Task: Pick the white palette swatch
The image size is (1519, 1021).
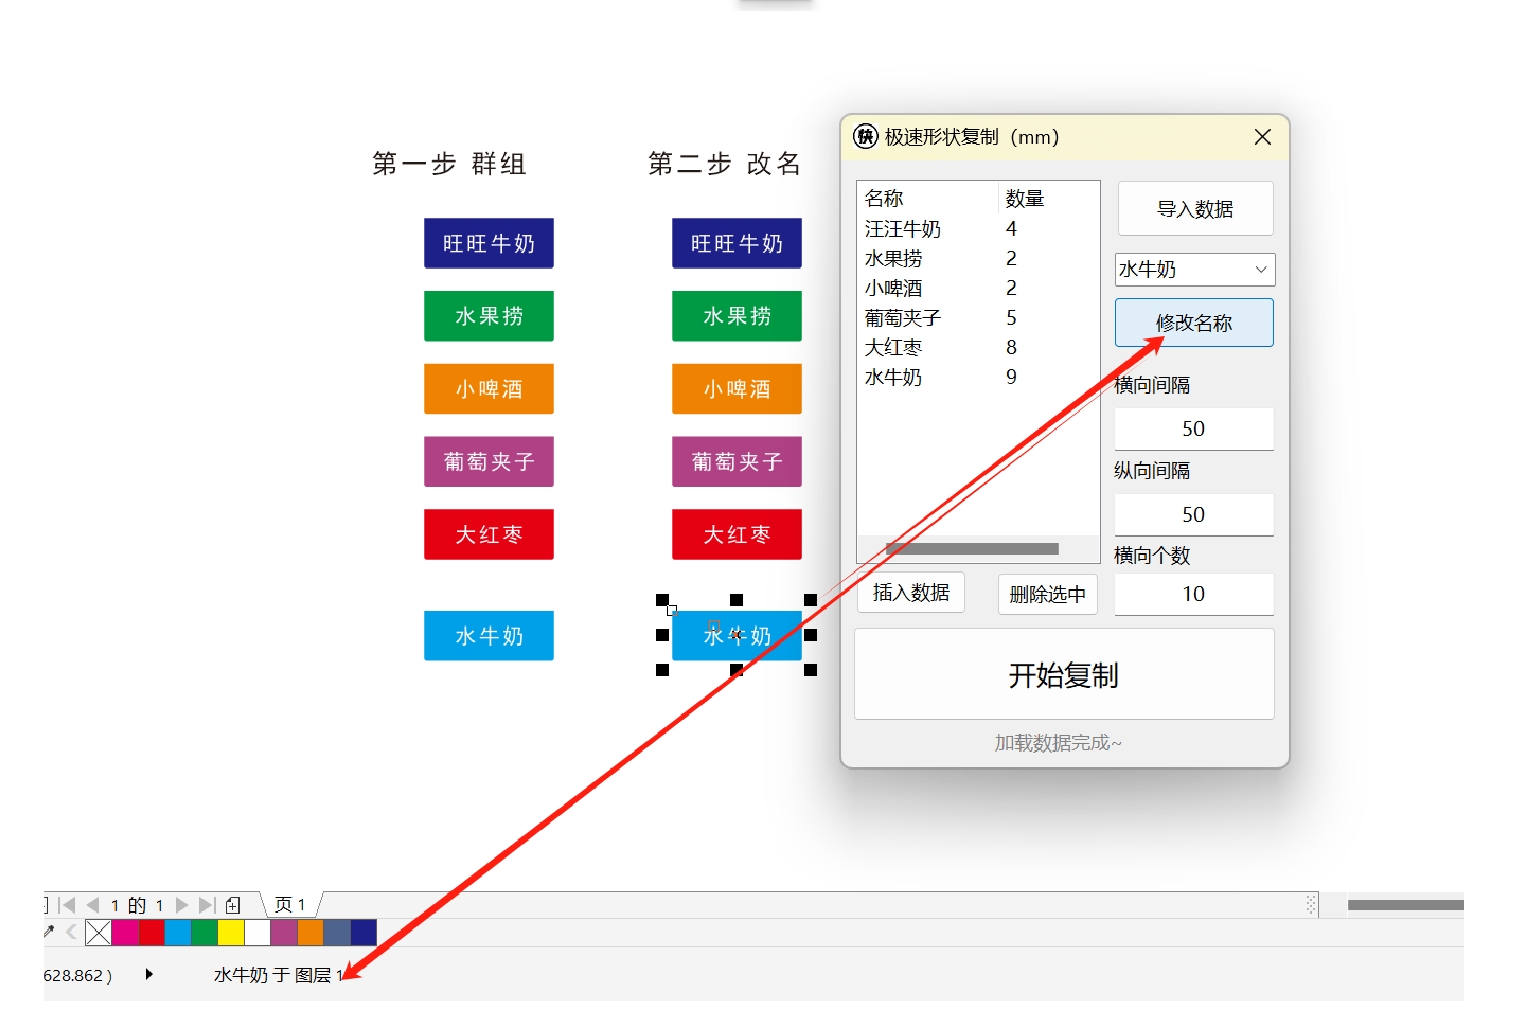Action: click(x=258, y=933)
